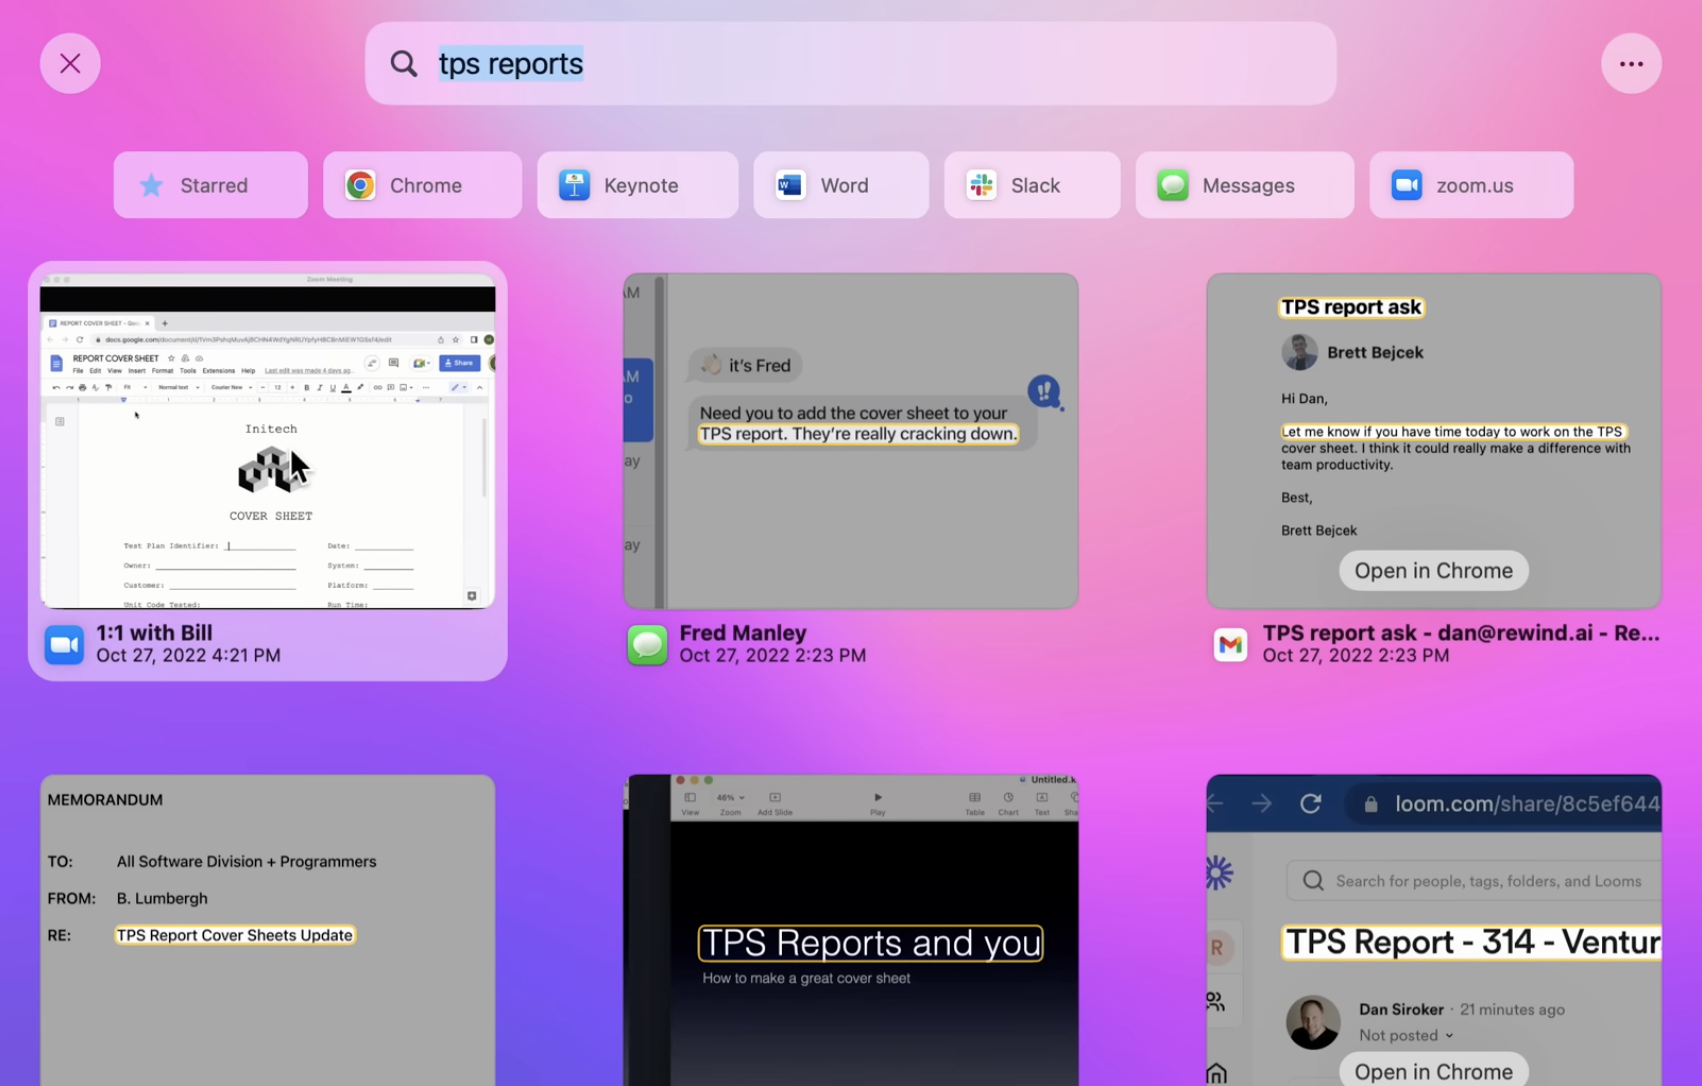
Task: Close the search overlay with the X button
Action: (x=70, y=64)
